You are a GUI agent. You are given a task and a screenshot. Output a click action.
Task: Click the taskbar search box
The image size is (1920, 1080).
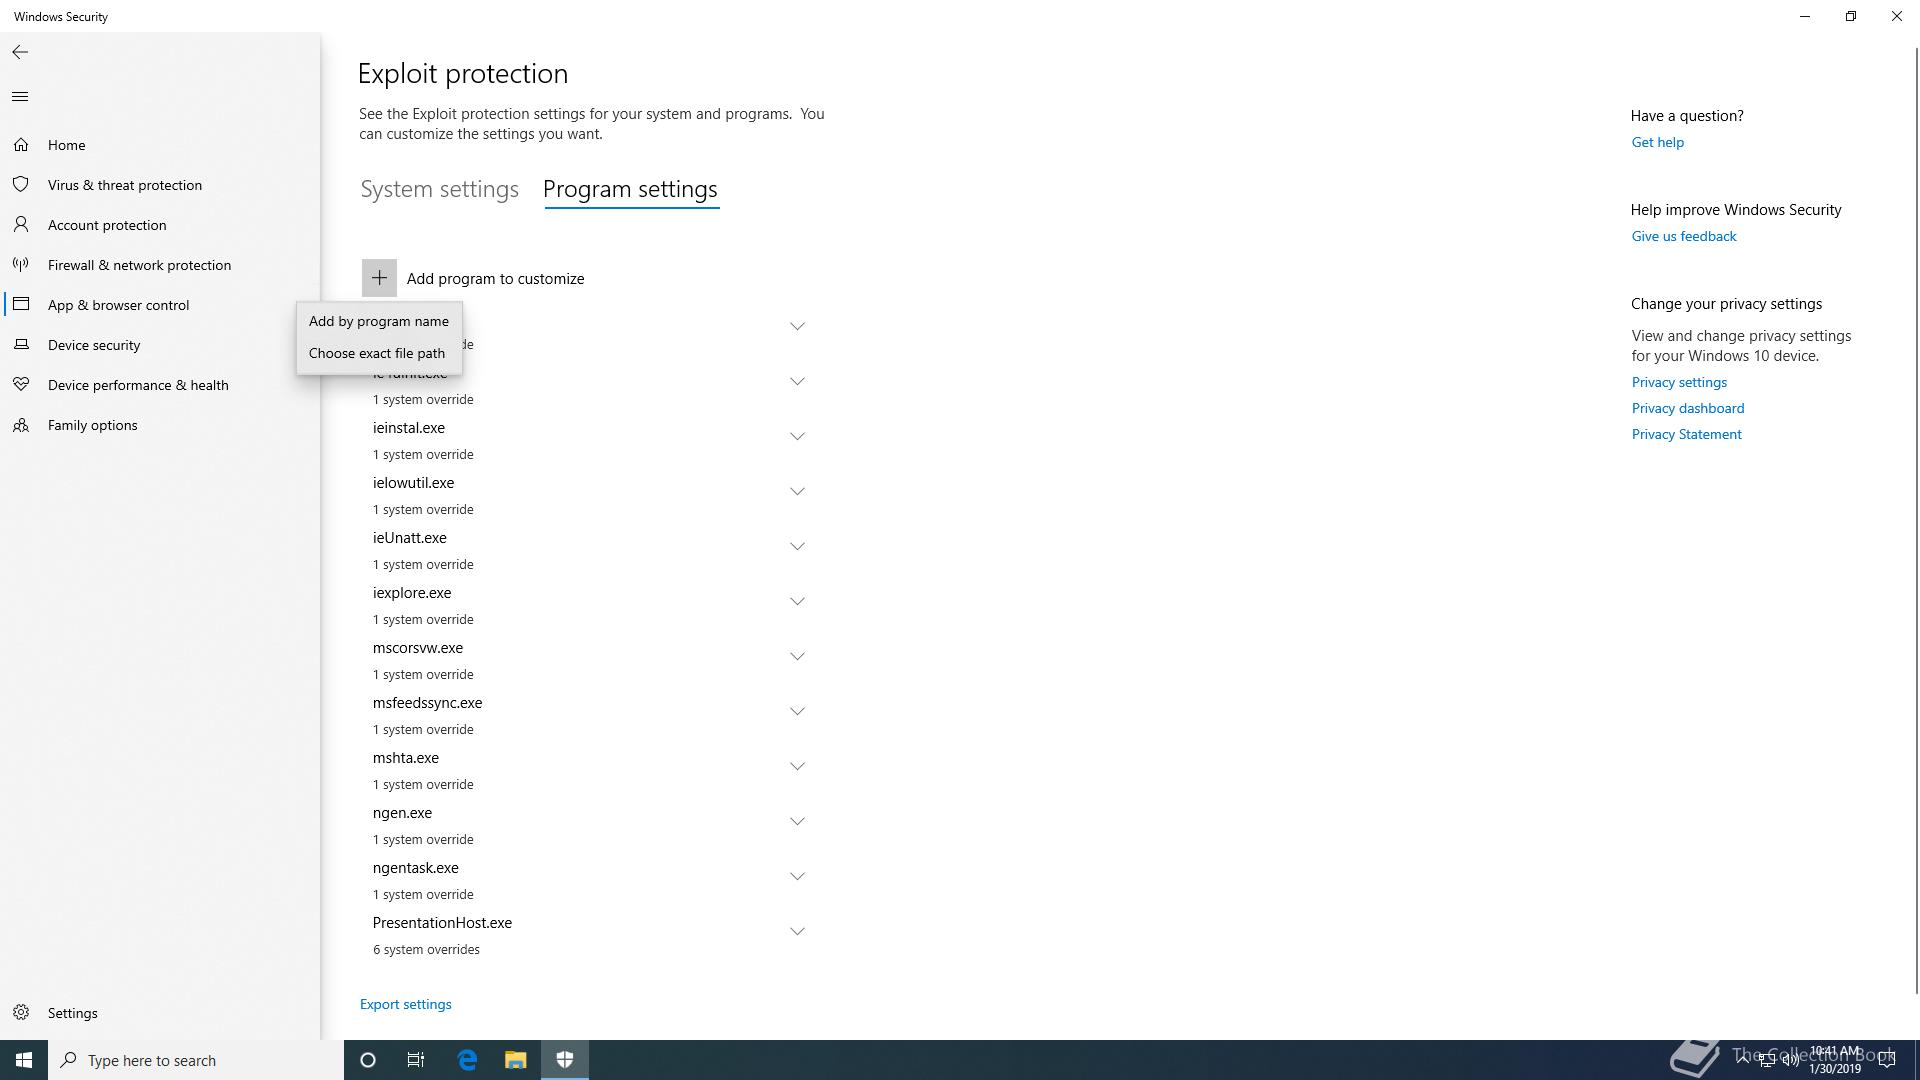point(196,1060)
